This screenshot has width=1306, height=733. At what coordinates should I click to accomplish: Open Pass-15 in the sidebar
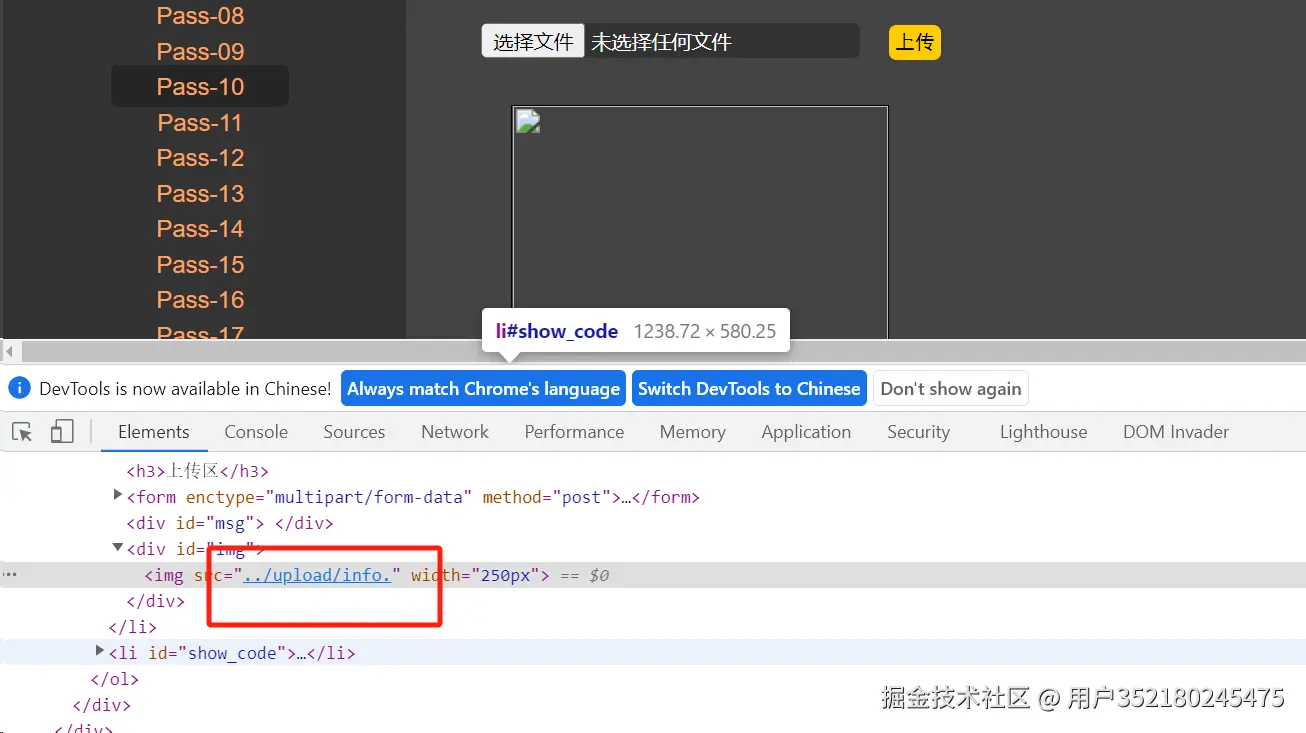(x=200, y=264)
